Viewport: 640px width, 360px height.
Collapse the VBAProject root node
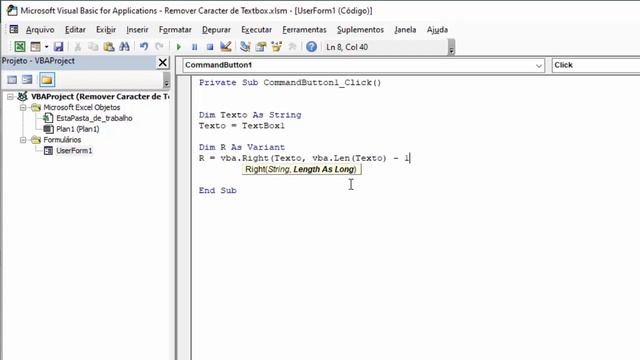pyautogui.click(x=10, y=97)
